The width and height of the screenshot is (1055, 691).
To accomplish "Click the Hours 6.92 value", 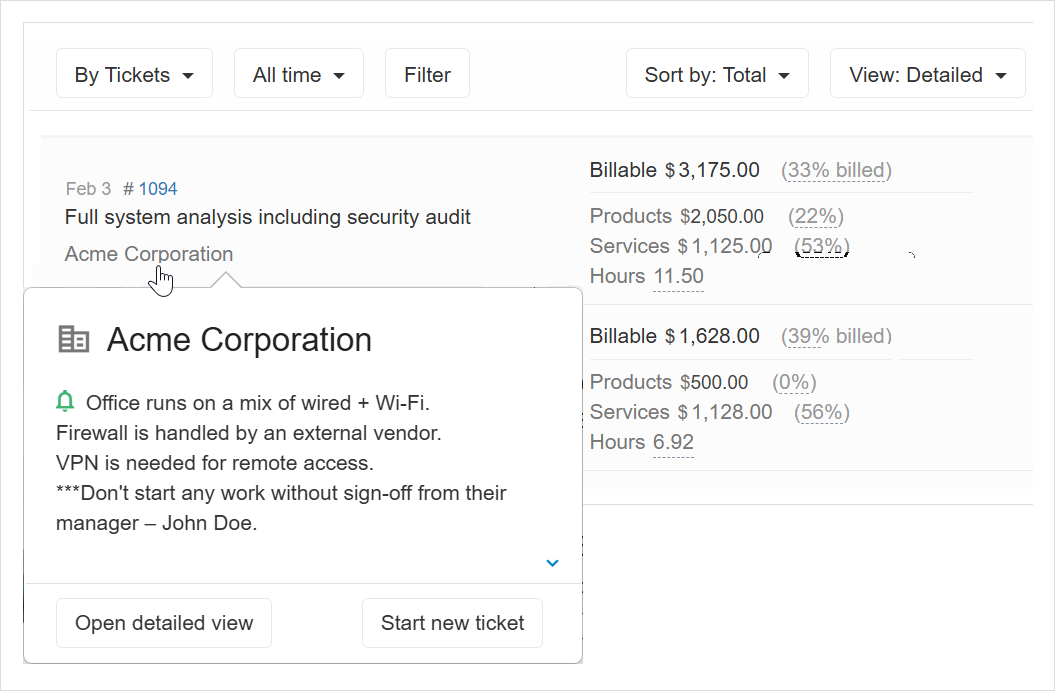I will 673,442.
